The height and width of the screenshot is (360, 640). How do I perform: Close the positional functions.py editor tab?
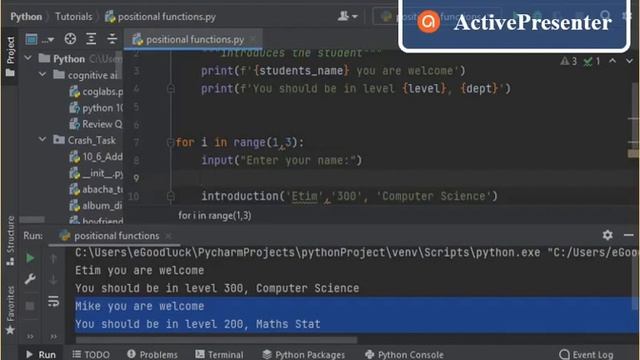[253, 40]
